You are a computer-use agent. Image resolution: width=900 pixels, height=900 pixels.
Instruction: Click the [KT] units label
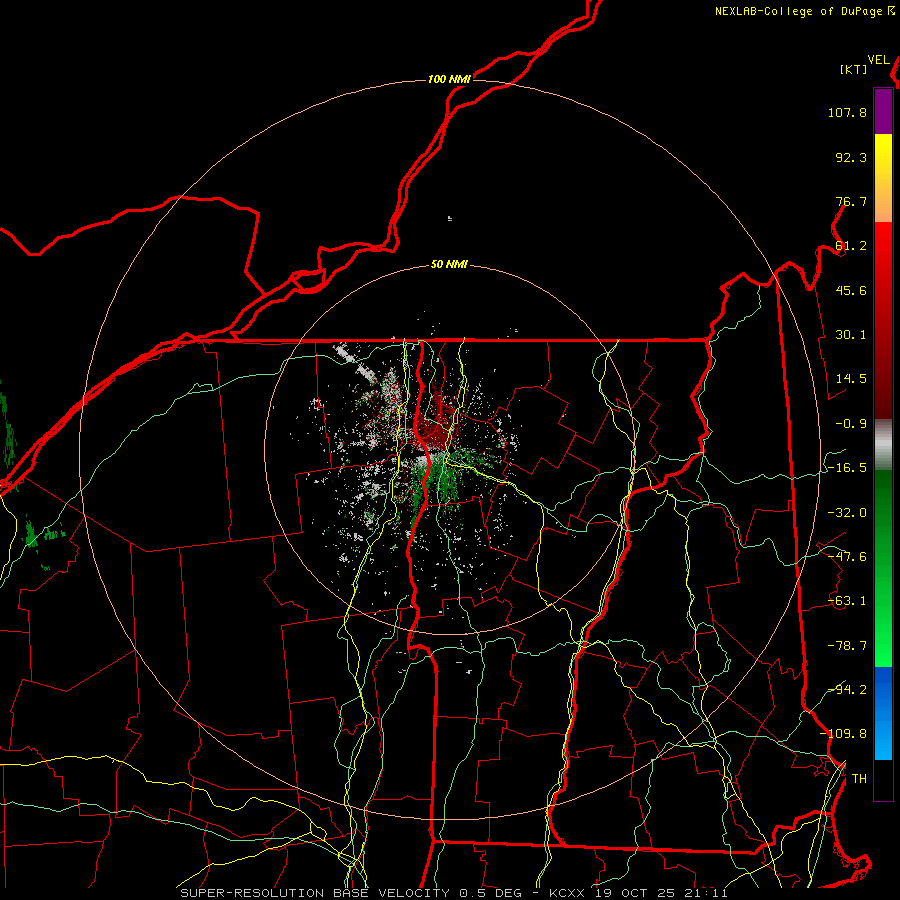pos(854,70)
